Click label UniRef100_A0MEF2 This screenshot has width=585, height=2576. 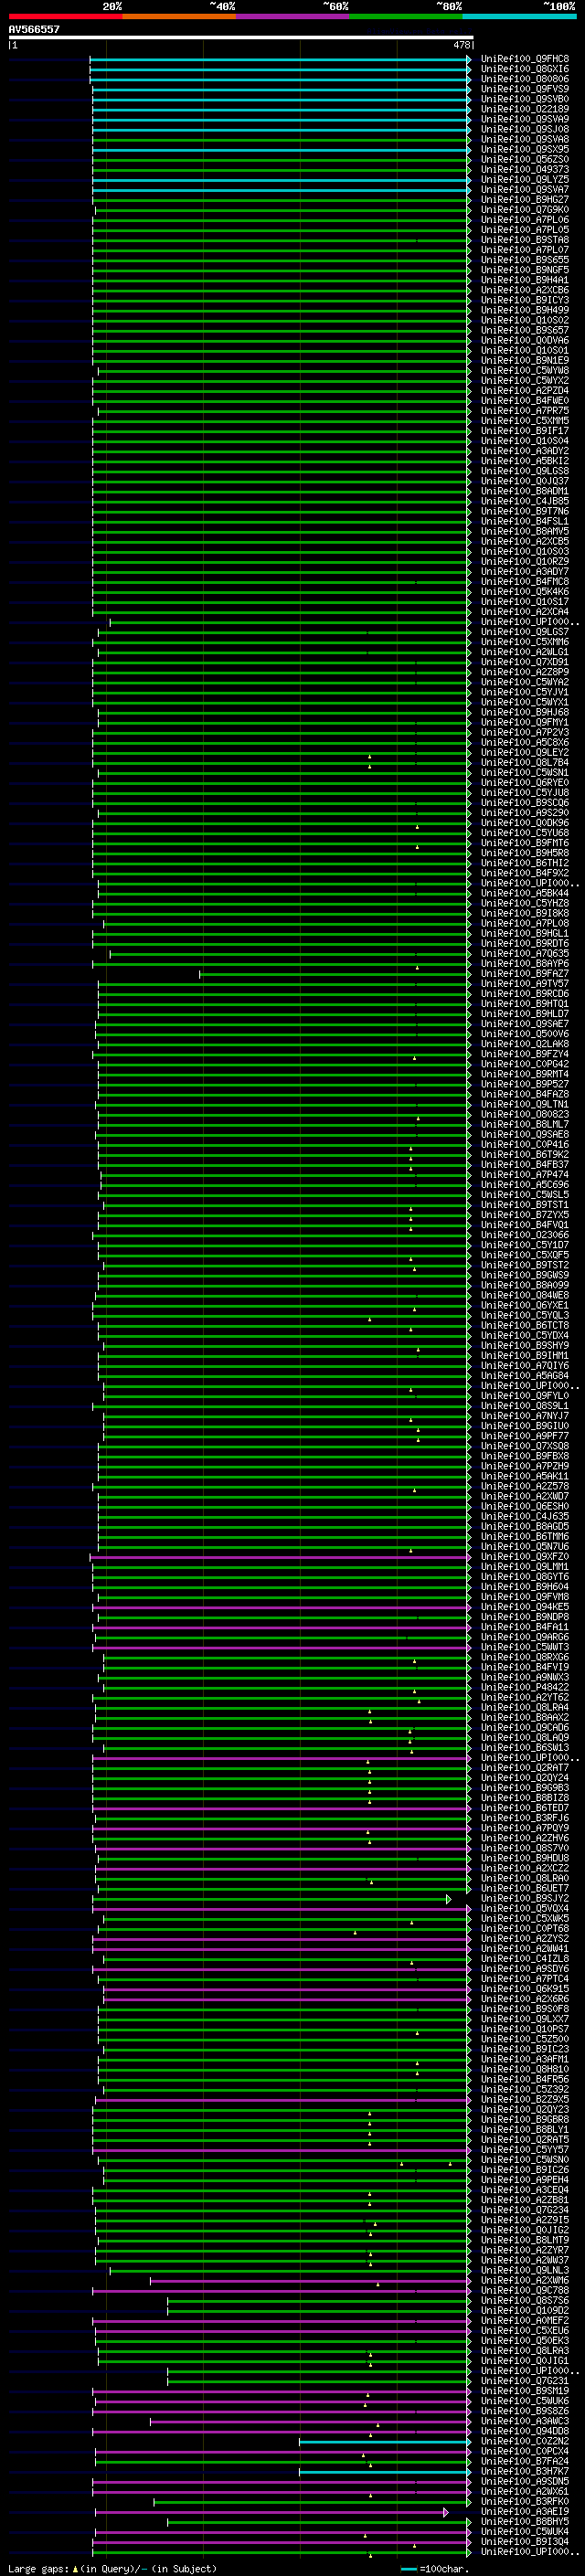(525, 2320)
